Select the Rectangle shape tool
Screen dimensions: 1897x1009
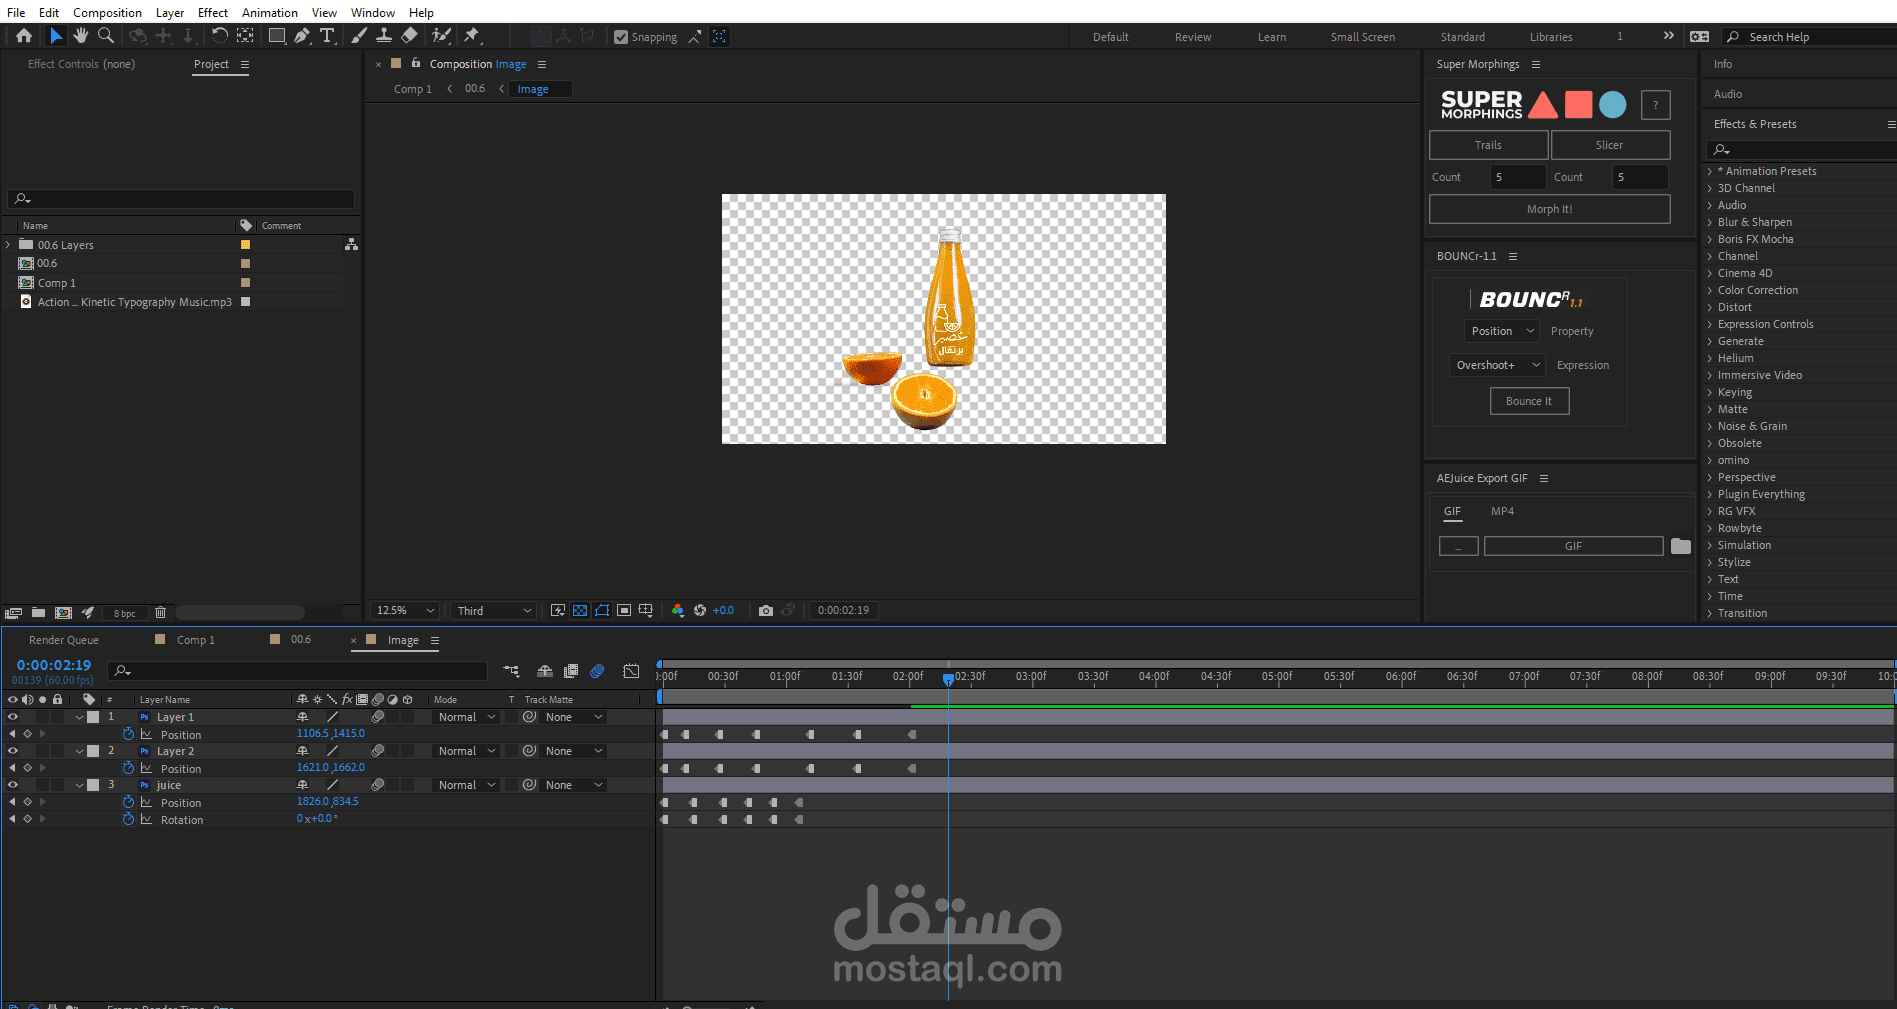277,36
